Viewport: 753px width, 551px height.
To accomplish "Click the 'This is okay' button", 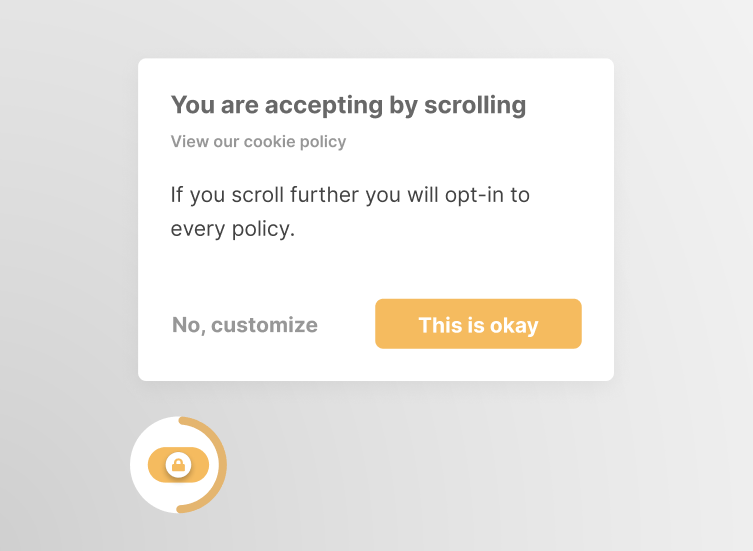I will tap(478, 324).
